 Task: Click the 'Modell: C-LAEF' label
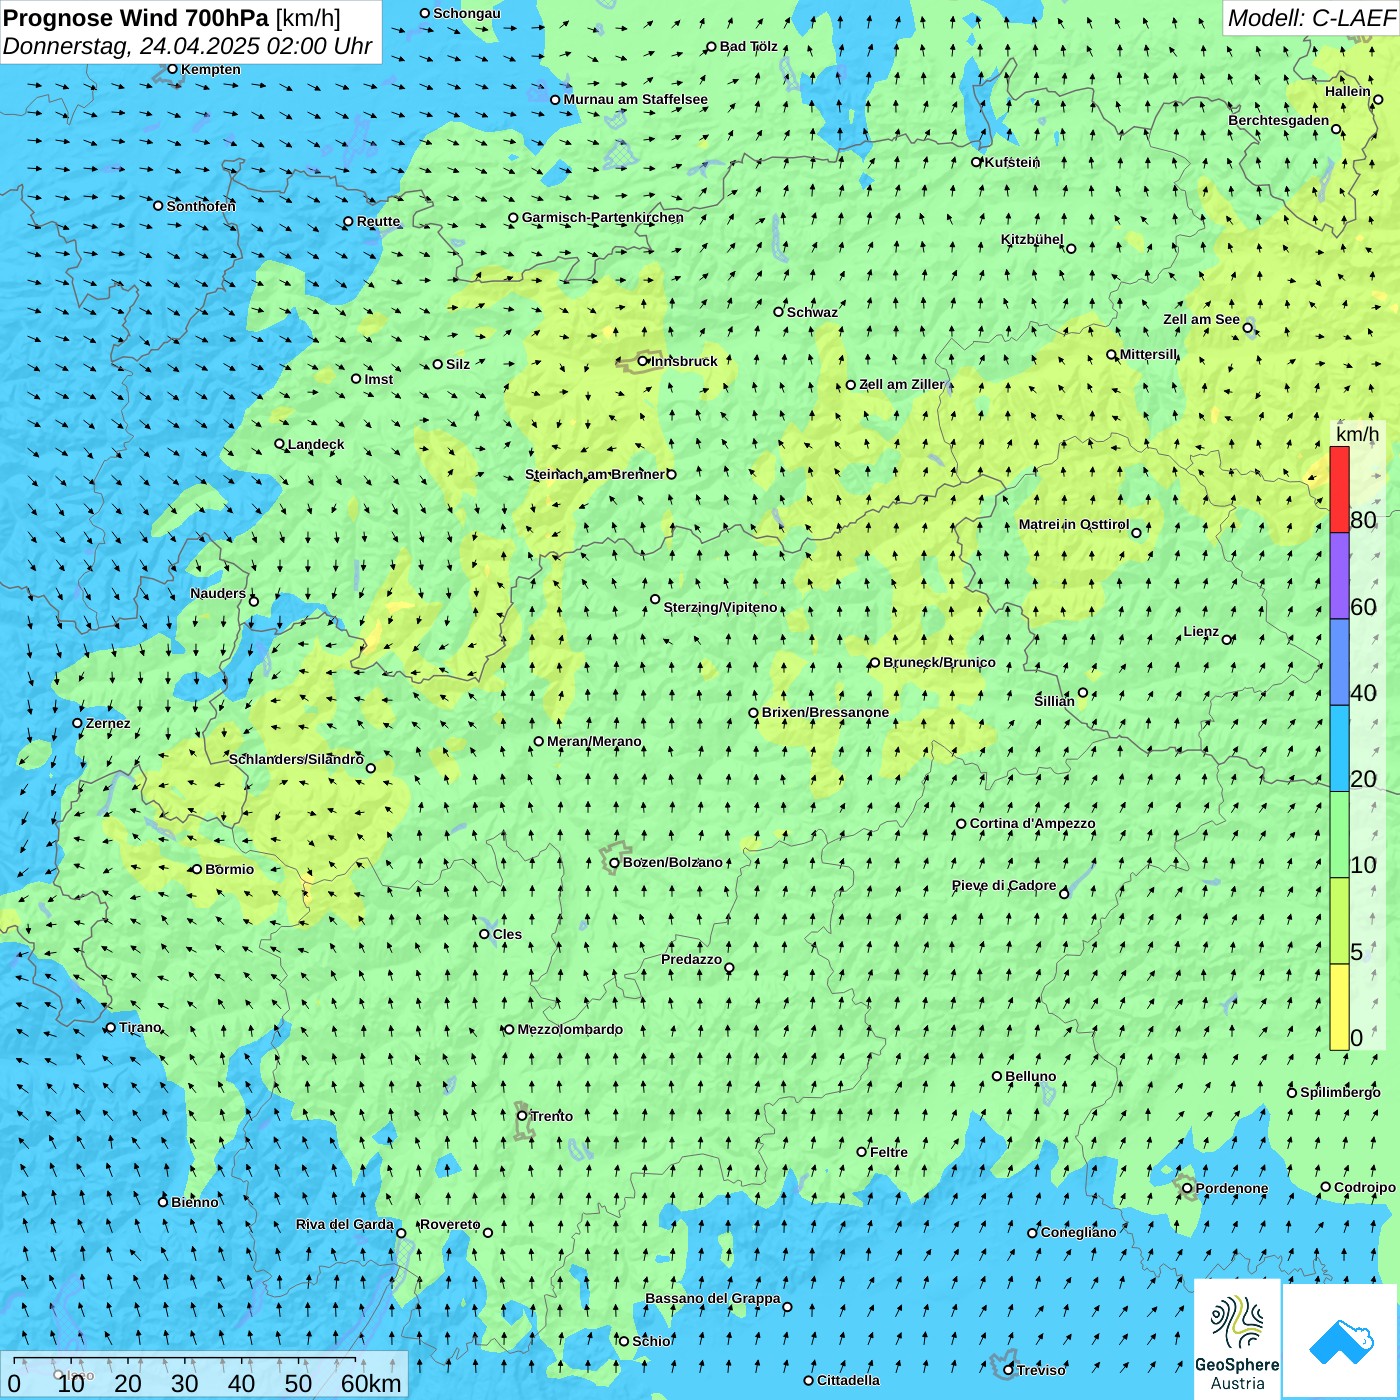(x=1310, y=18)
